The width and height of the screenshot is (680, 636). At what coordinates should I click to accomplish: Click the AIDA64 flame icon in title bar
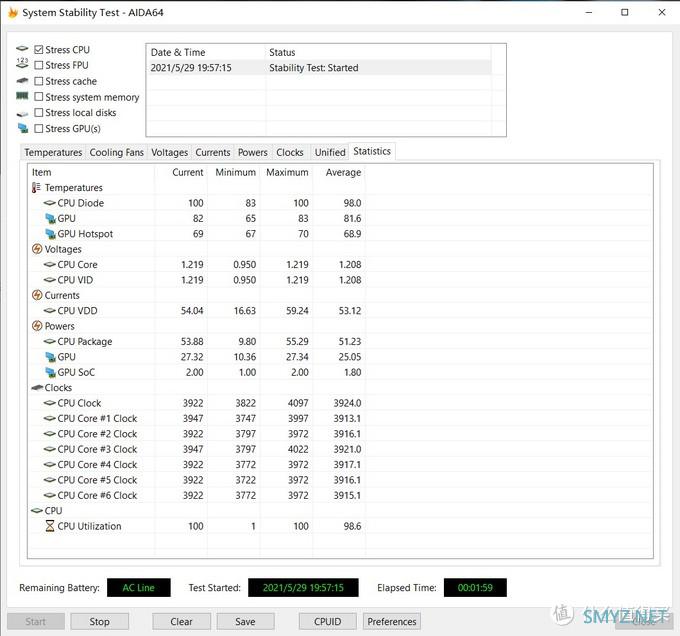click(13, 13)
